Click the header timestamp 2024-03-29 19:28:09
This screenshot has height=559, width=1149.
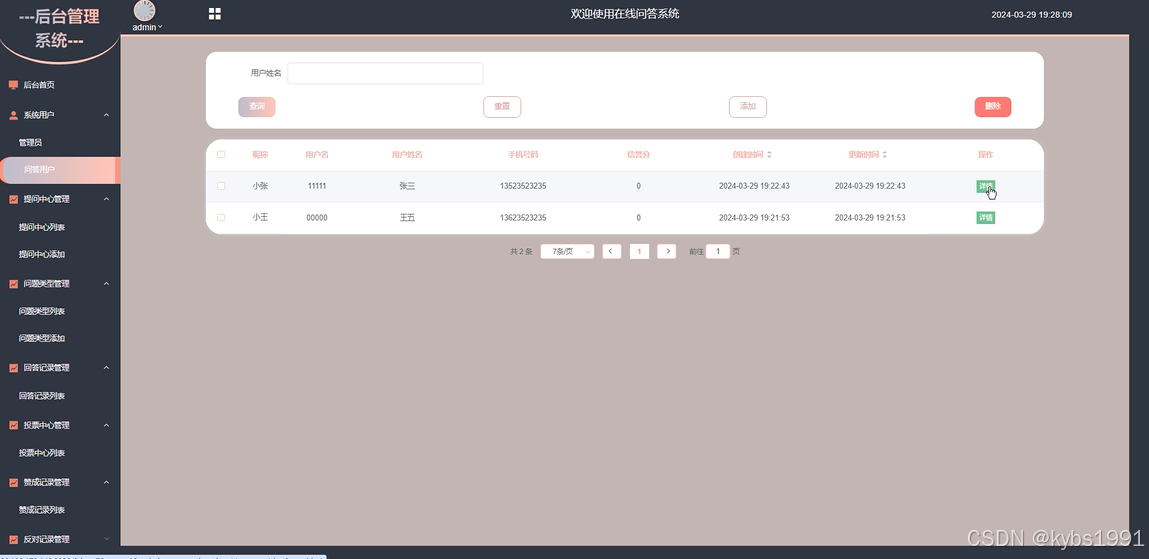[1032, 15]
